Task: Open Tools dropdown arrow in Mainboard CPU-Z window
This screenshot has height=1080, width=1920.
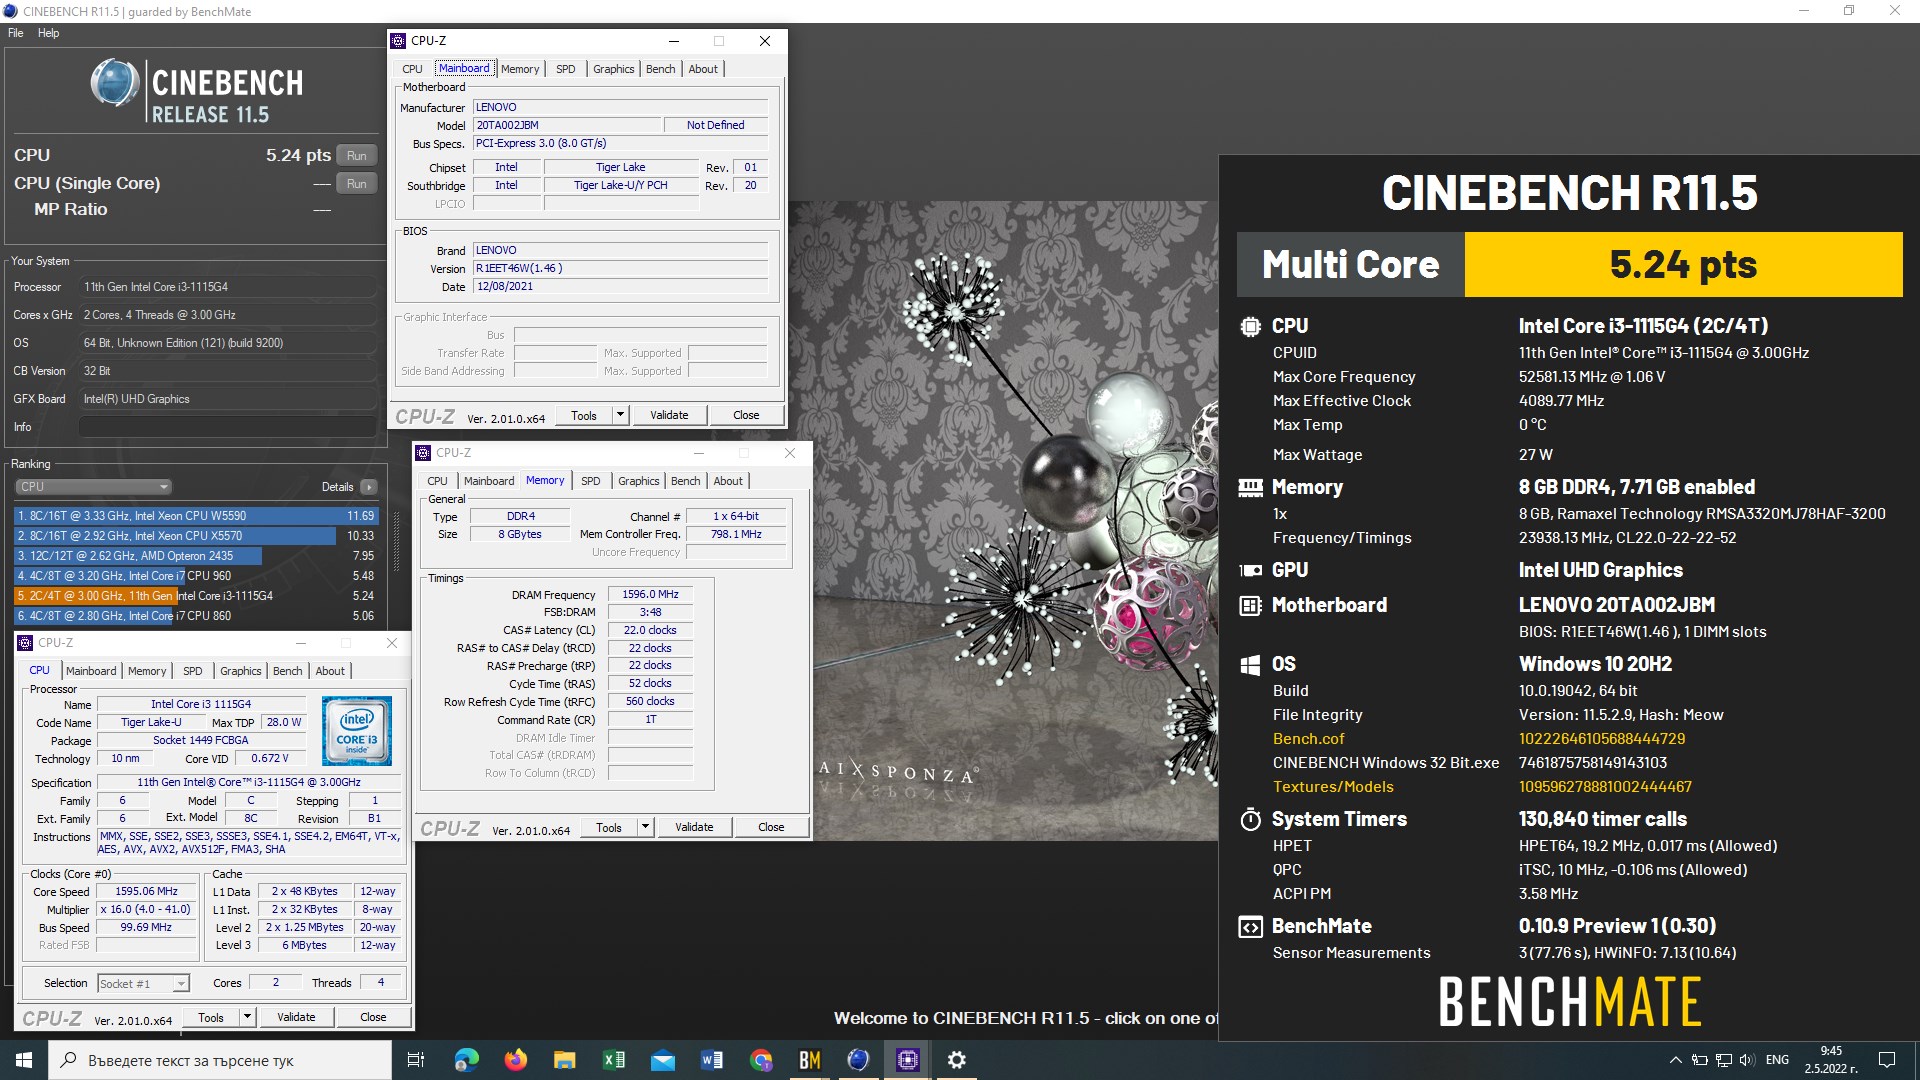Action: click(x=620, y=415)
